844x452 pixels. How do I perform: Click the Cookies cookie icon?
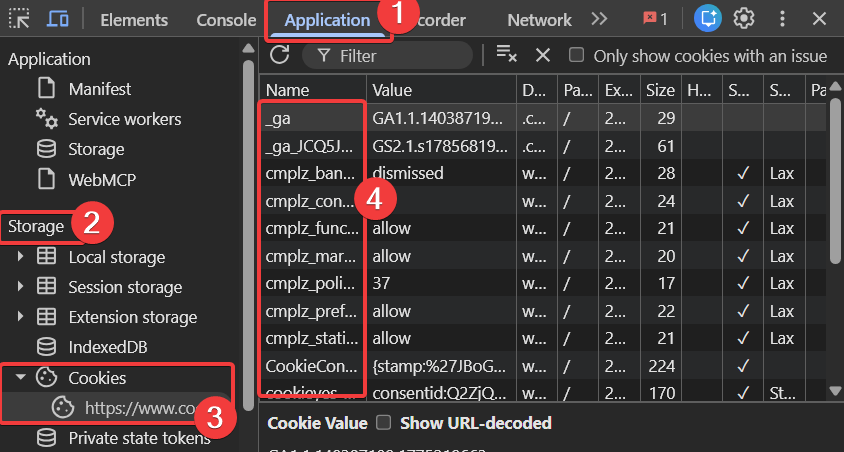(x=46, y=377)
